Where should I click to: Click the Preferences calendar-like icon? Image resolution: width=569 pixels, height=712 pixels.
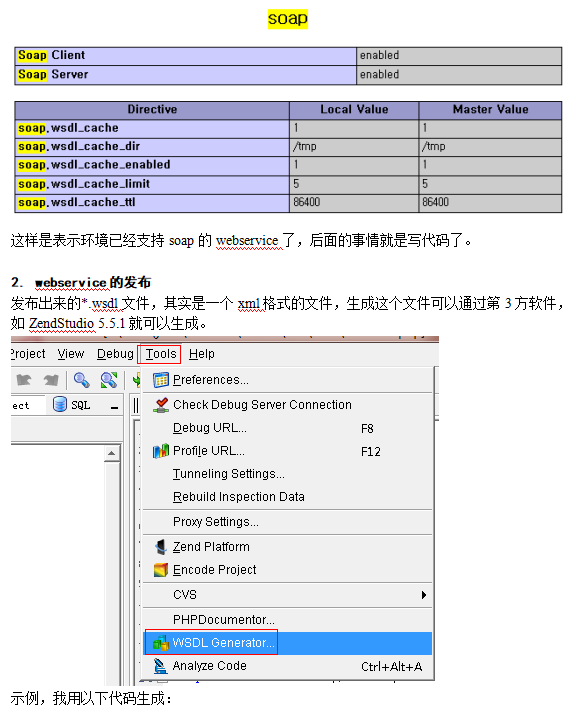click(161, 380)
